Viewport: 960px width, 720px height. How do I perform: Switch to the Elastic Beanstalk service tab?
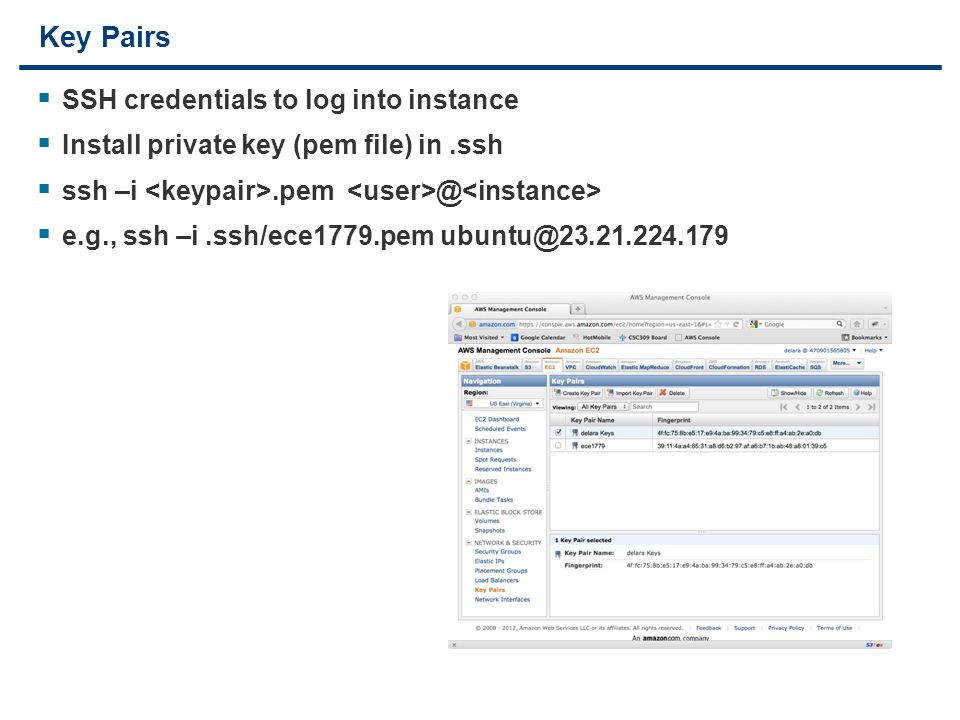(497, 366)
